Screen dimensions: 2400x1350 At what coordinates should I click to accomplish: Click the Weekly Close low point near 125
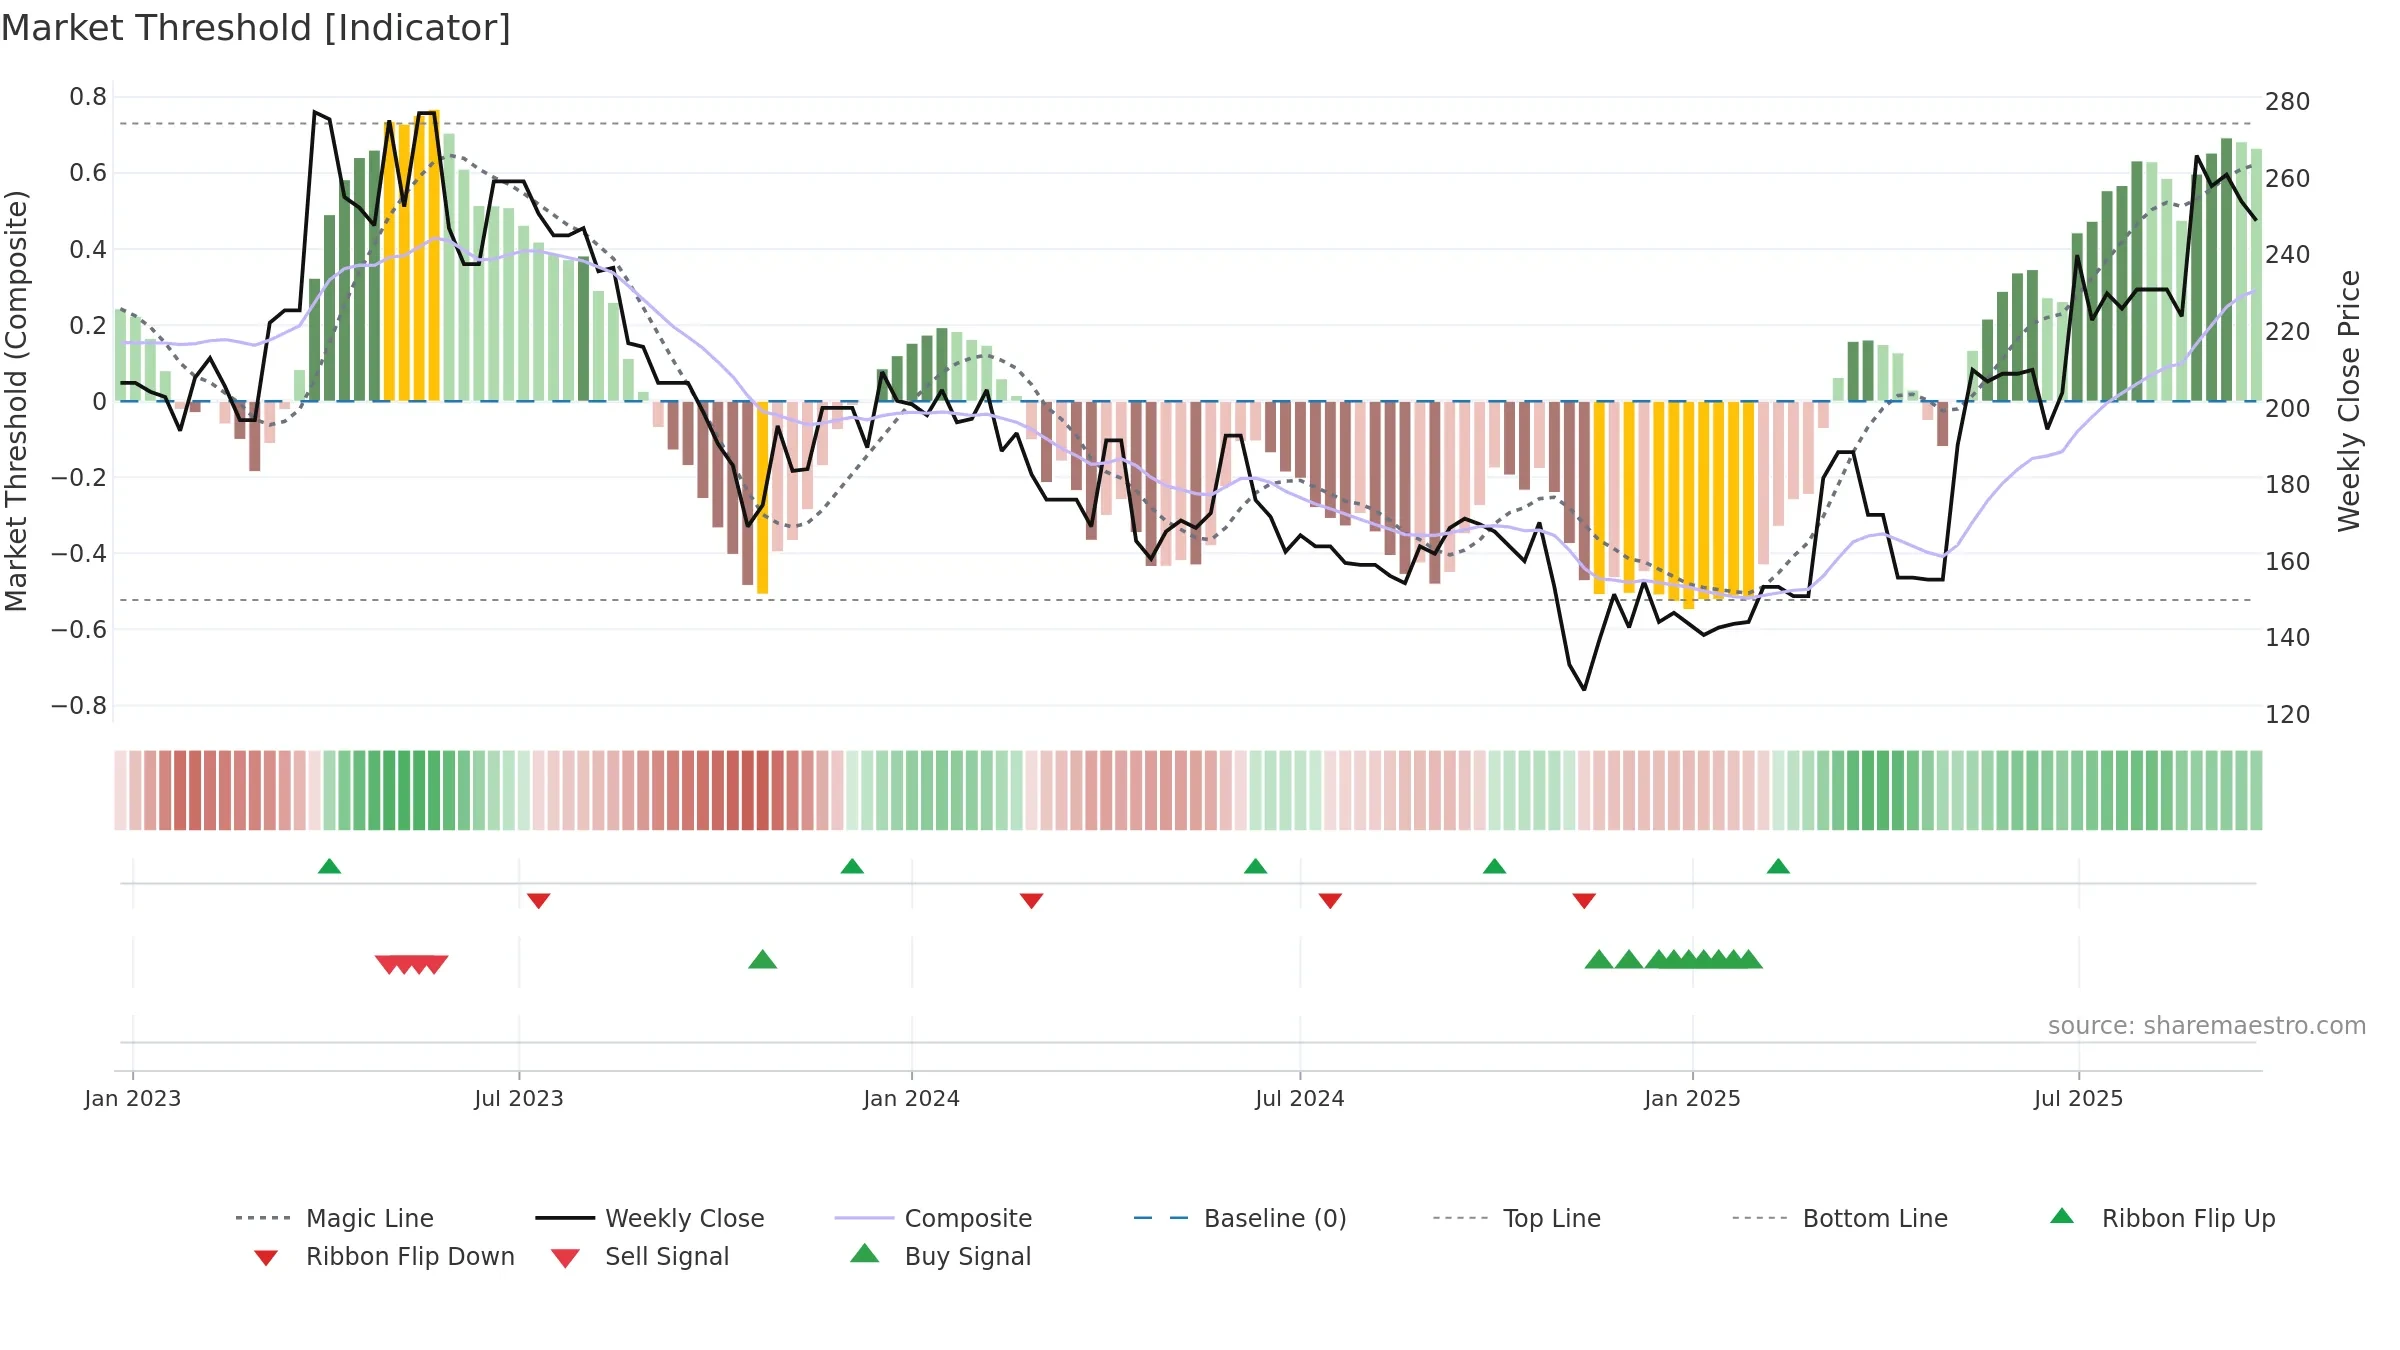click(x=1584, y=688)
